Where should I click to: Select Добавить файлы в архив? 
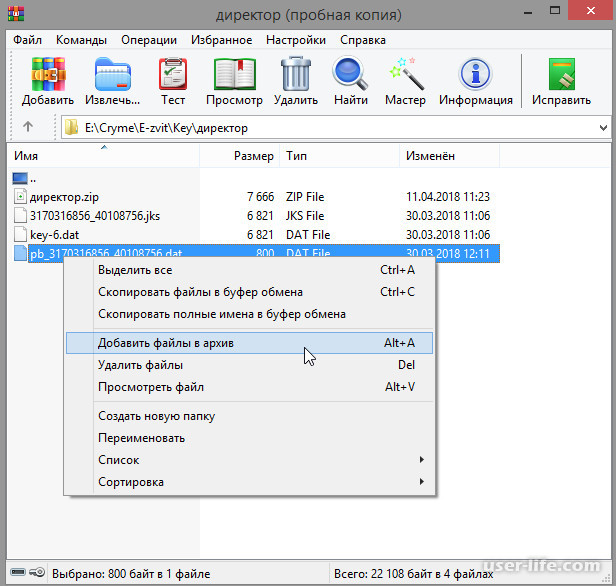click(x=249, y=343)
